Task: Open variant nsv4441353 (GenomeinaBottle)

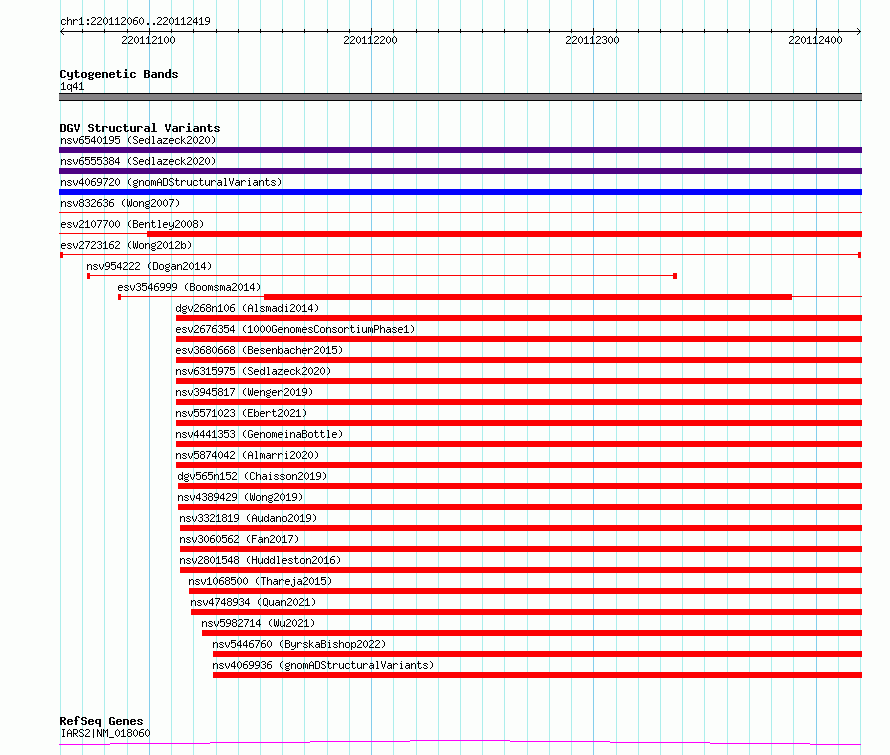Action: tap(259, 434)
